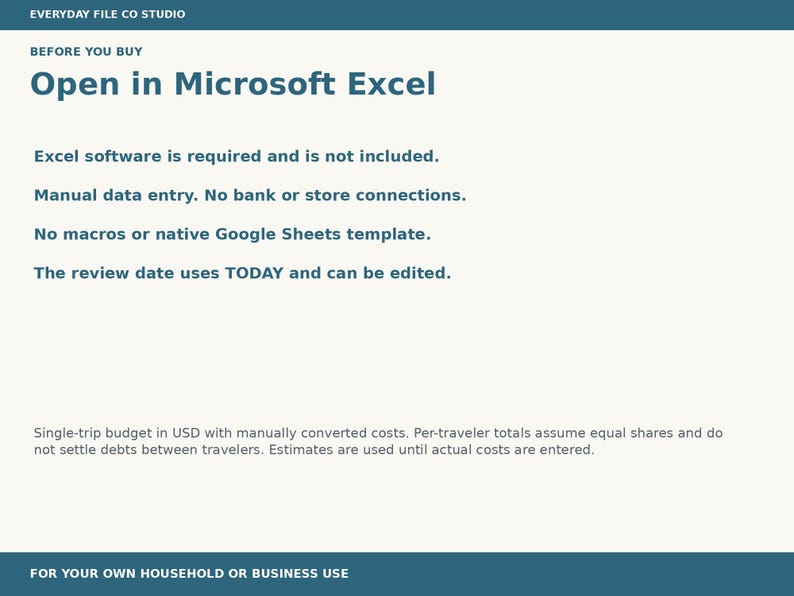Click the Single-trip budget in USD paragraph
Viewport: 794px width, 596px height.
378,441
